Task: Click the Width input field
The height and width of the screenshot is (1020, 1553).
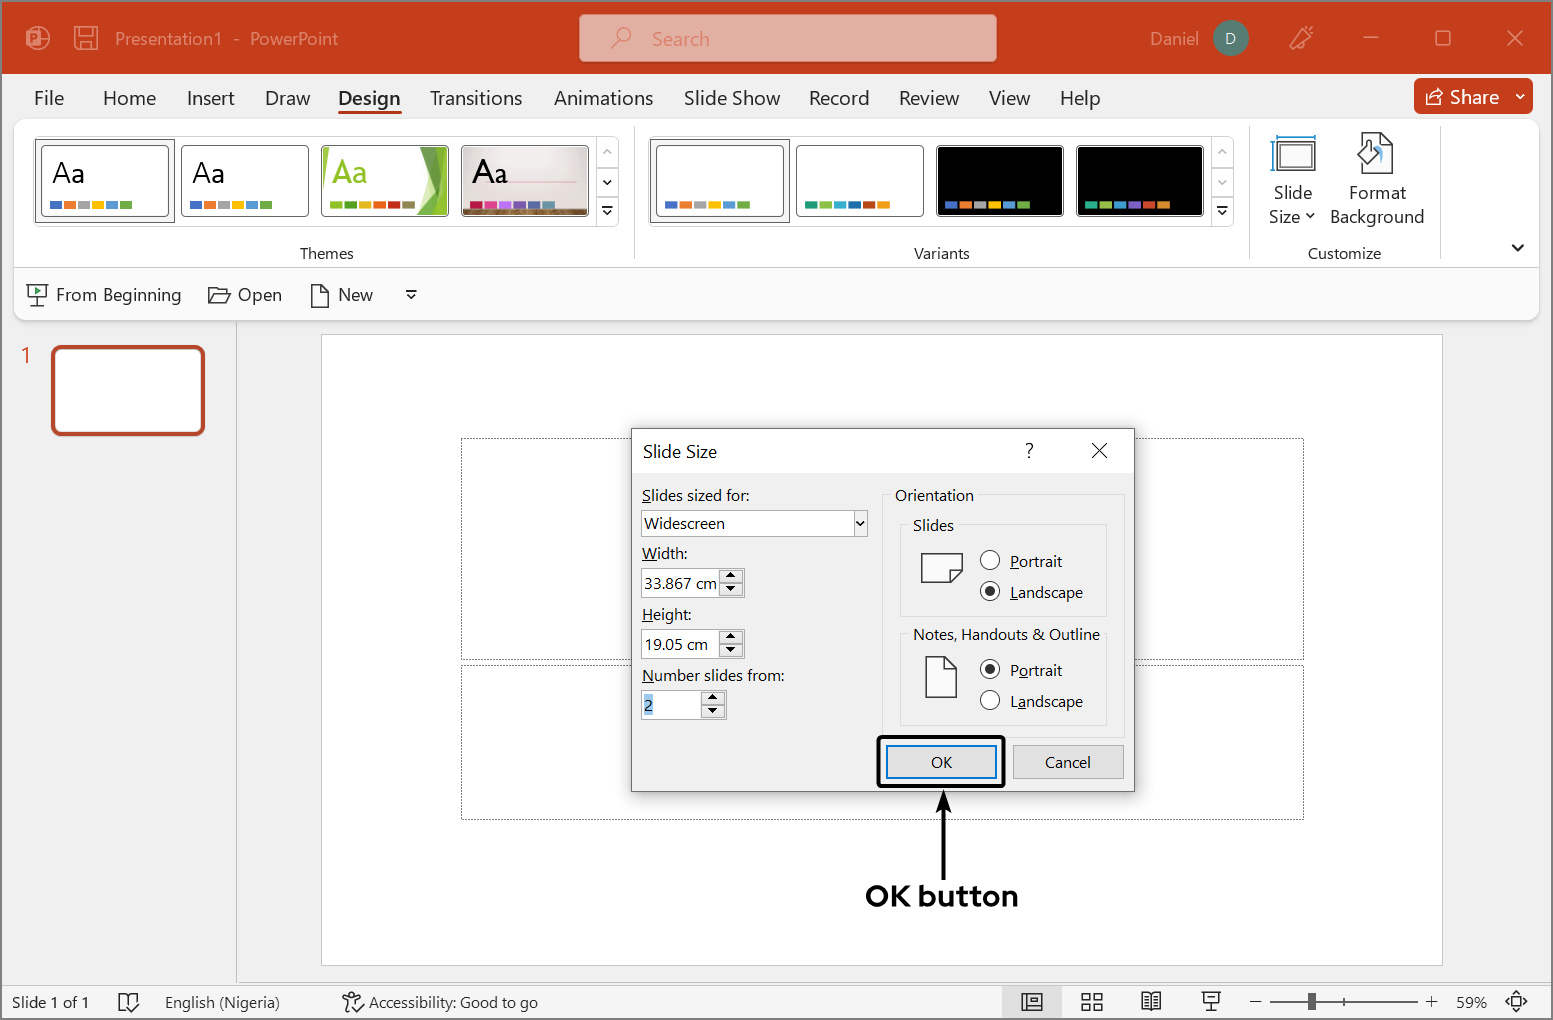Action: [680, 583]
